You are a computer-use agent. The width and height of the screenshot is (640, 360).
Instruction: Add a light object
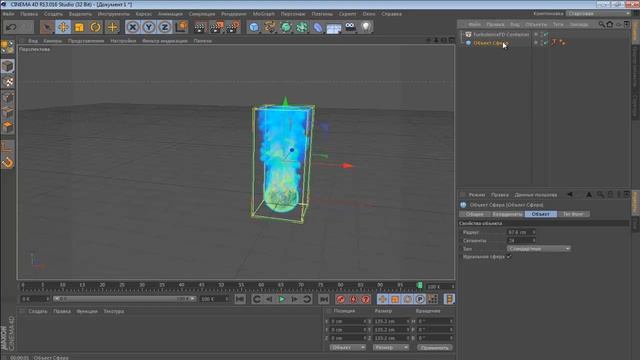pos(366,27)
